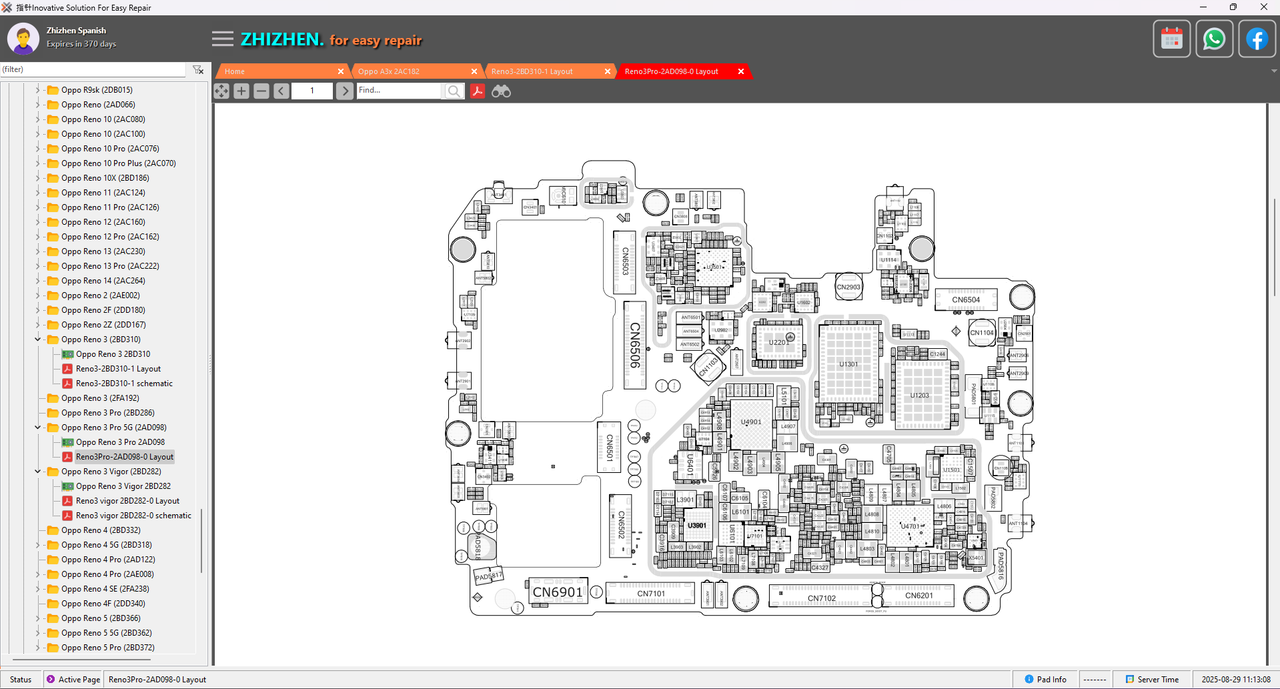Click the Server Time label in the status bar
Image resolution: width=1280 pixels, height=689 pixels.
point(1158,680)
